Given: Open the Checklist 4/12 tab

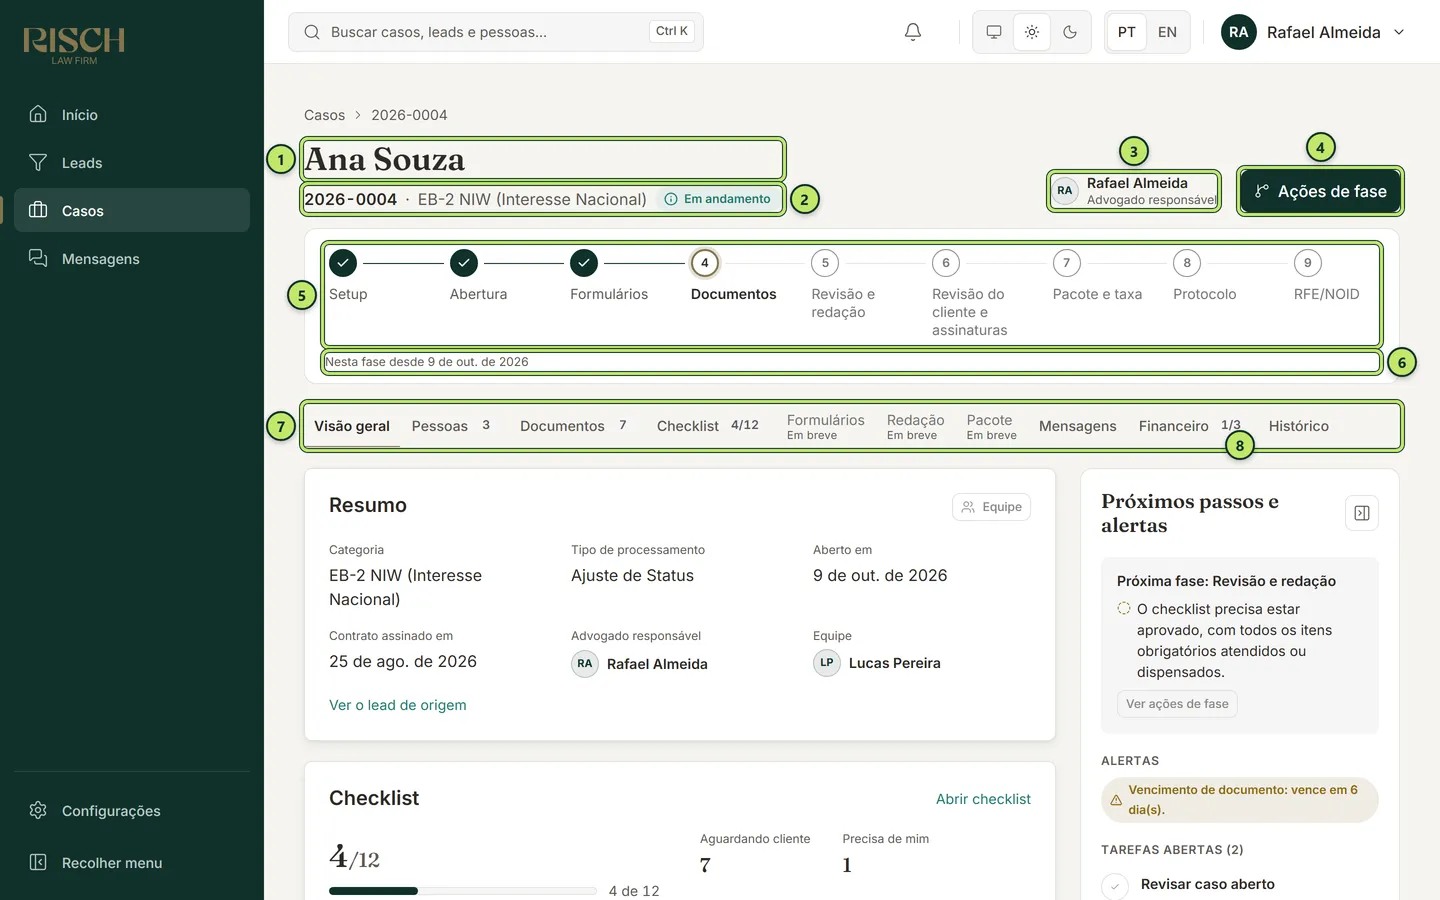Looking at the screenshot, I should pos(707,426).
